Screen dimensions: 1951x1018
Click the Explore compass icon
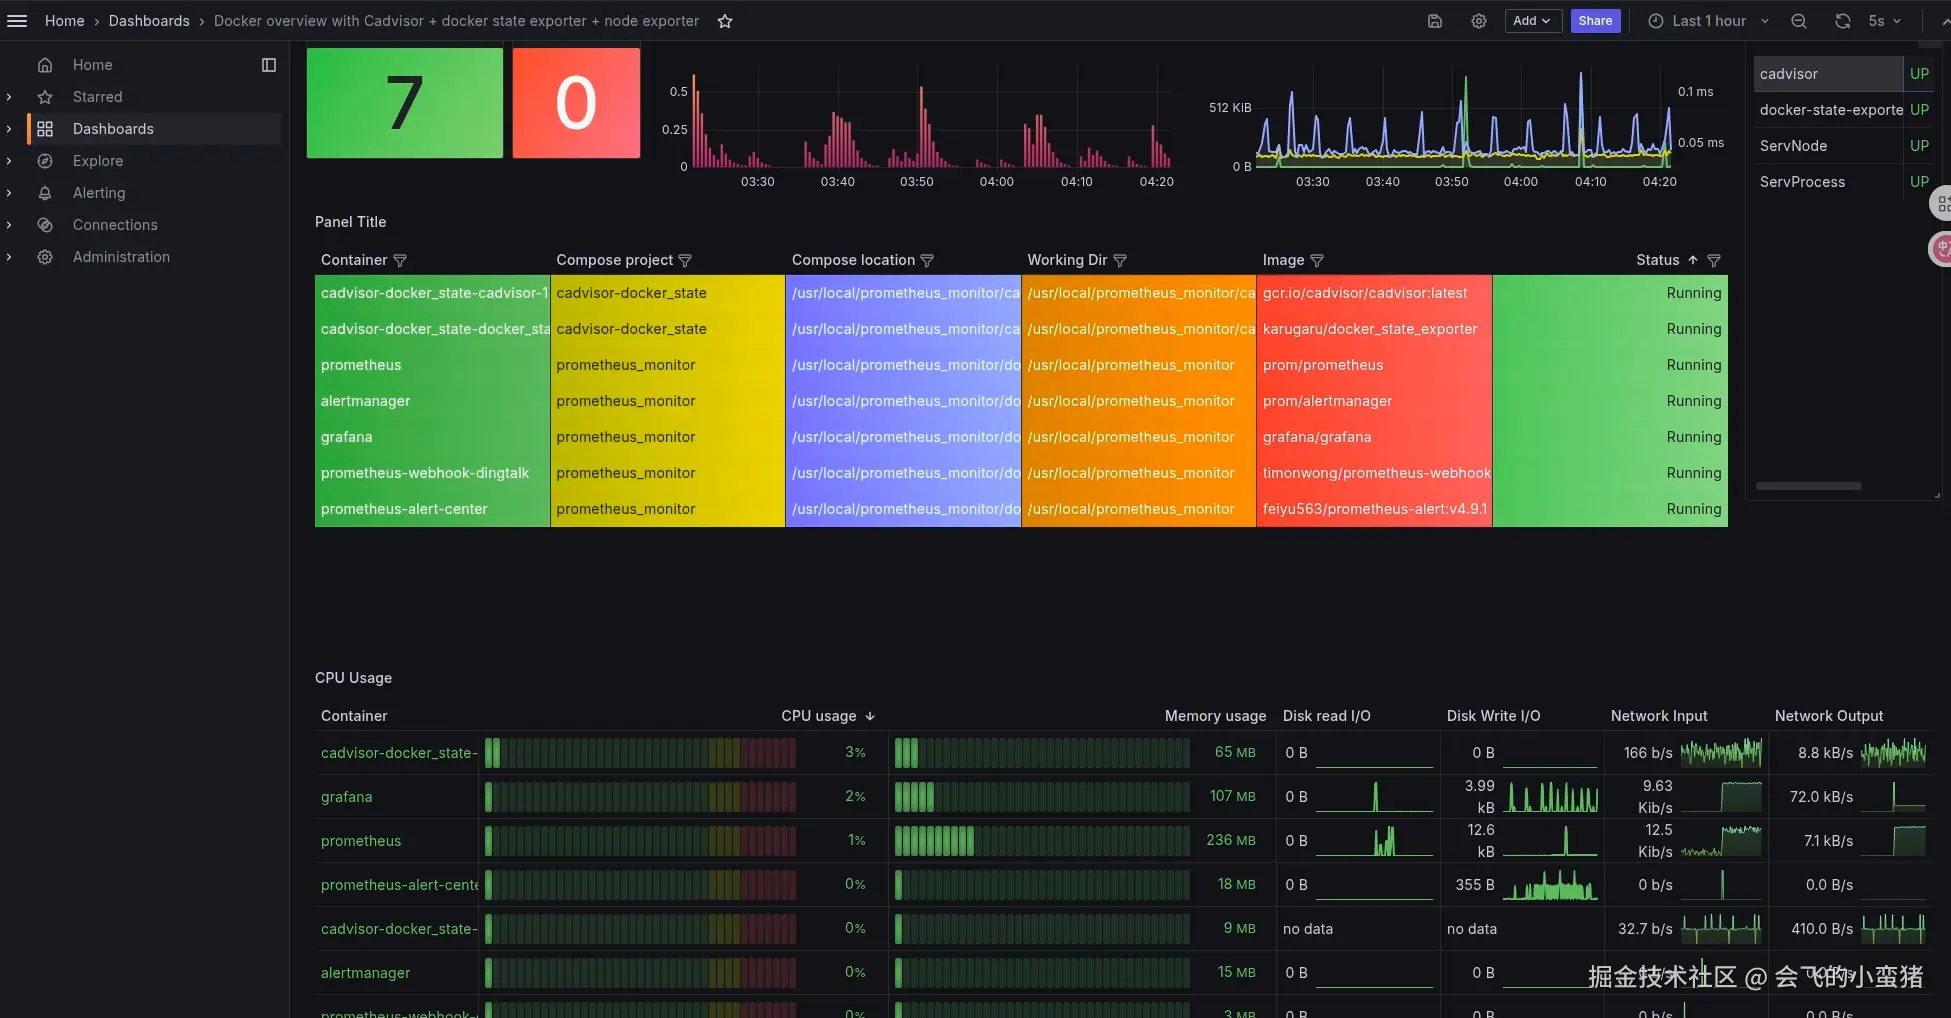coord(45,161)
